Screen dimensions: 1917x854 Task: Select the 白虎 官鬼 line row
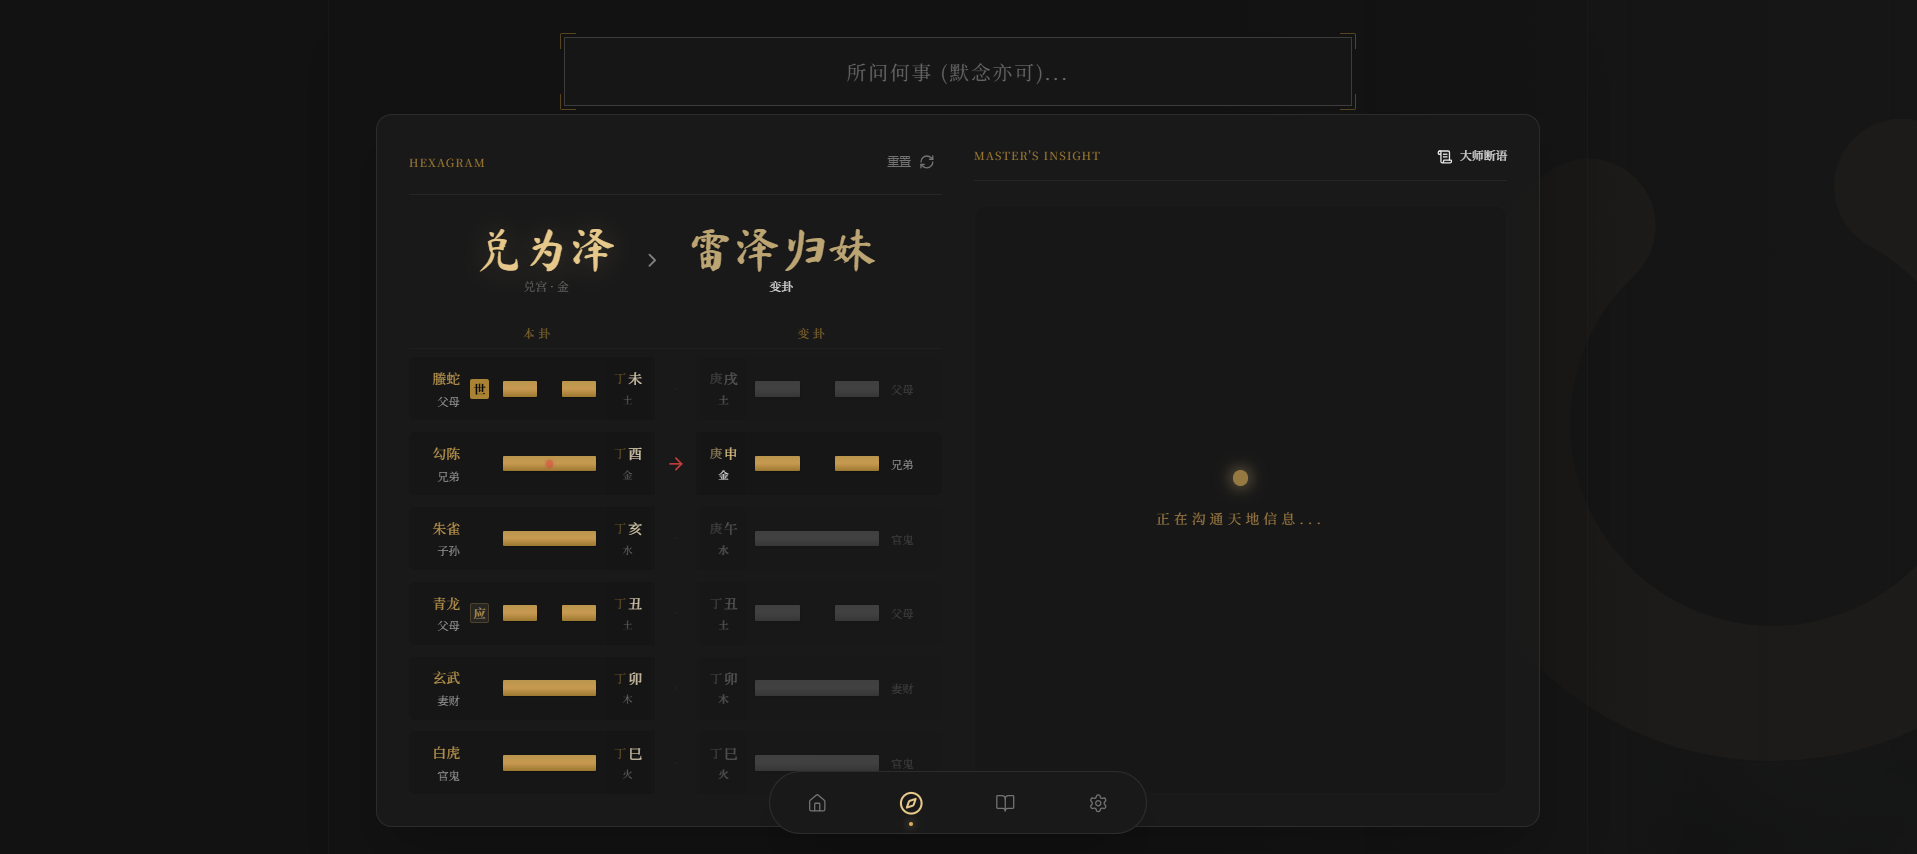click(x=532, y=763)
